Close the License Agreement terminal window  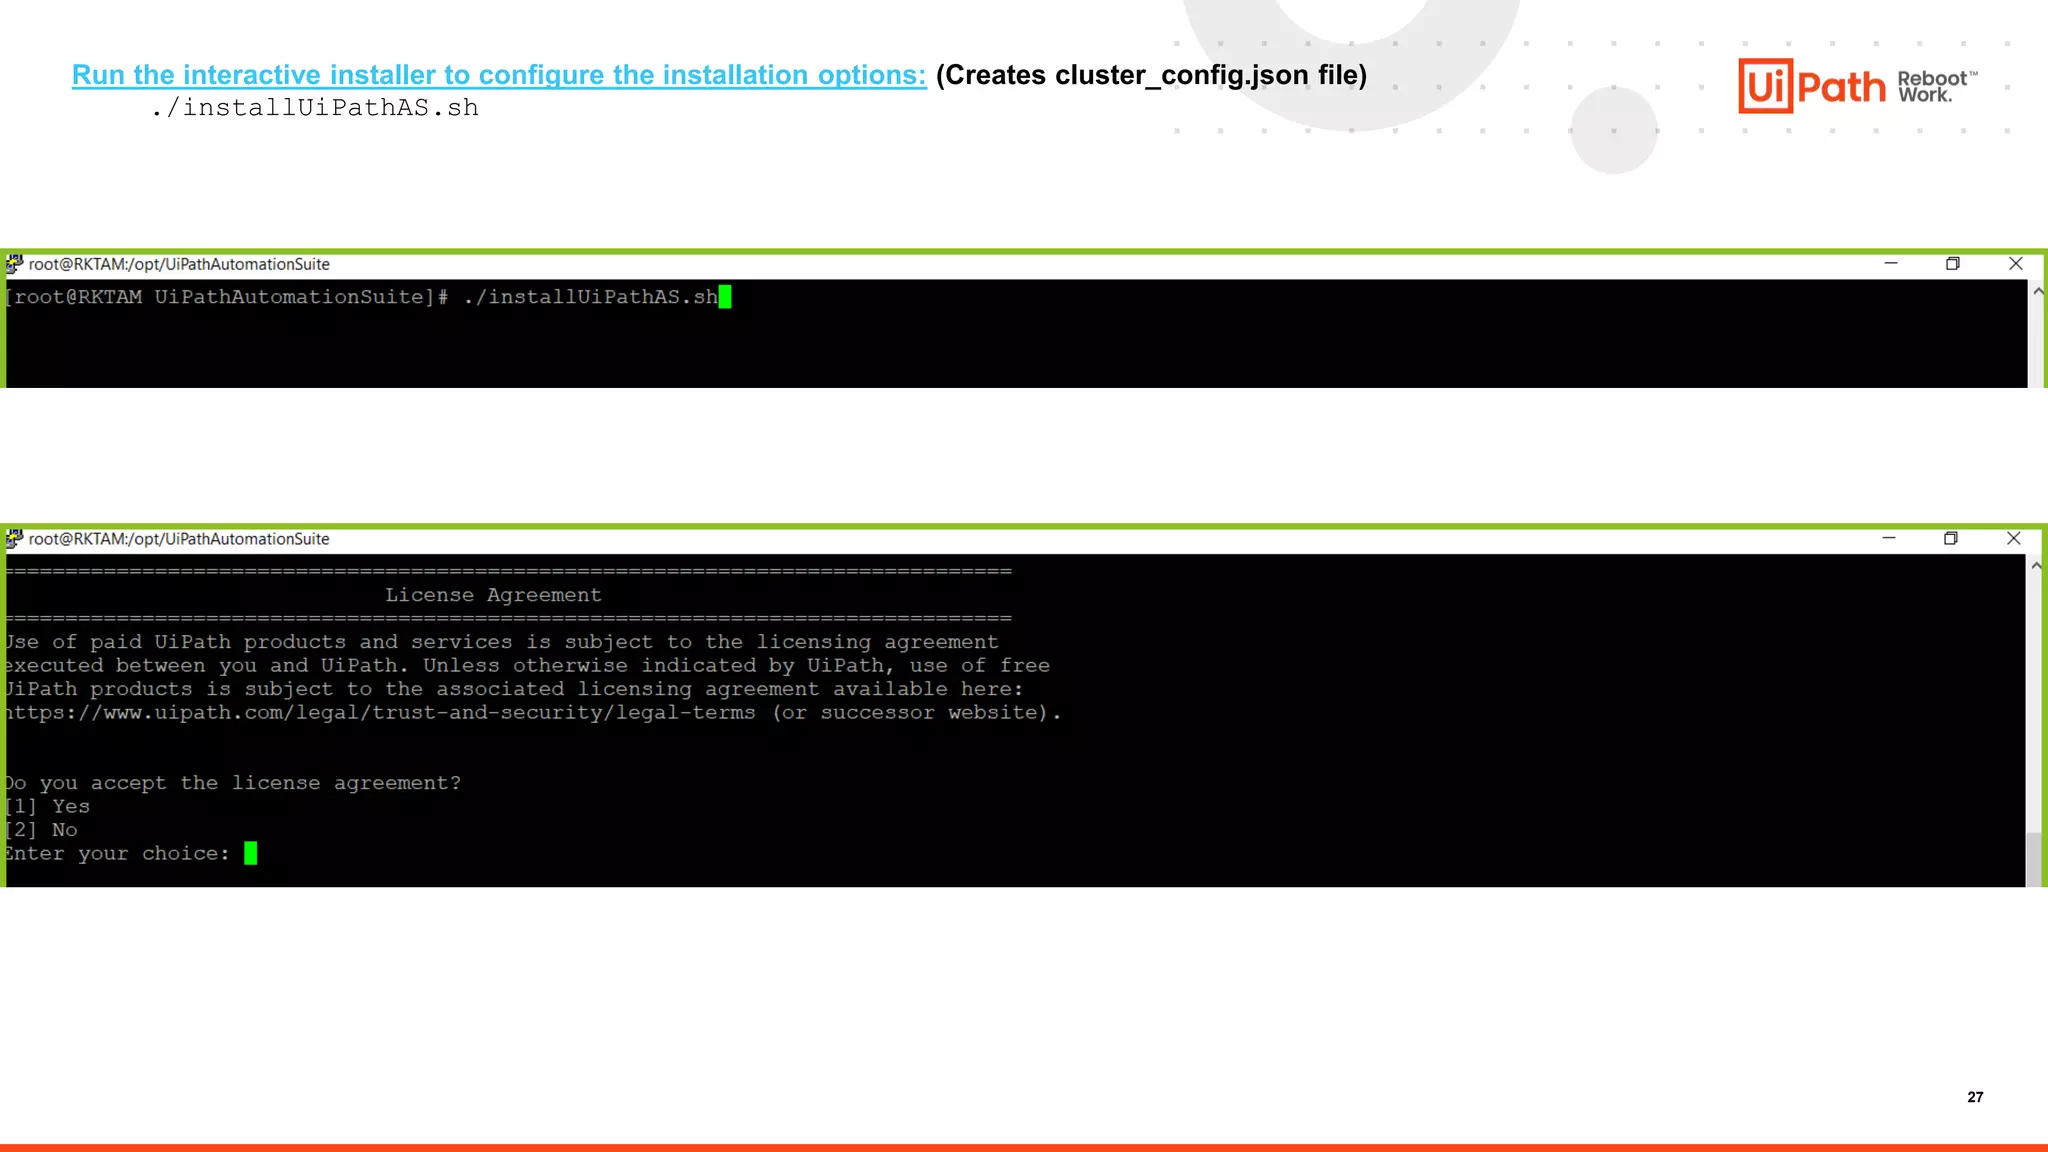(x=2013, y=539)
